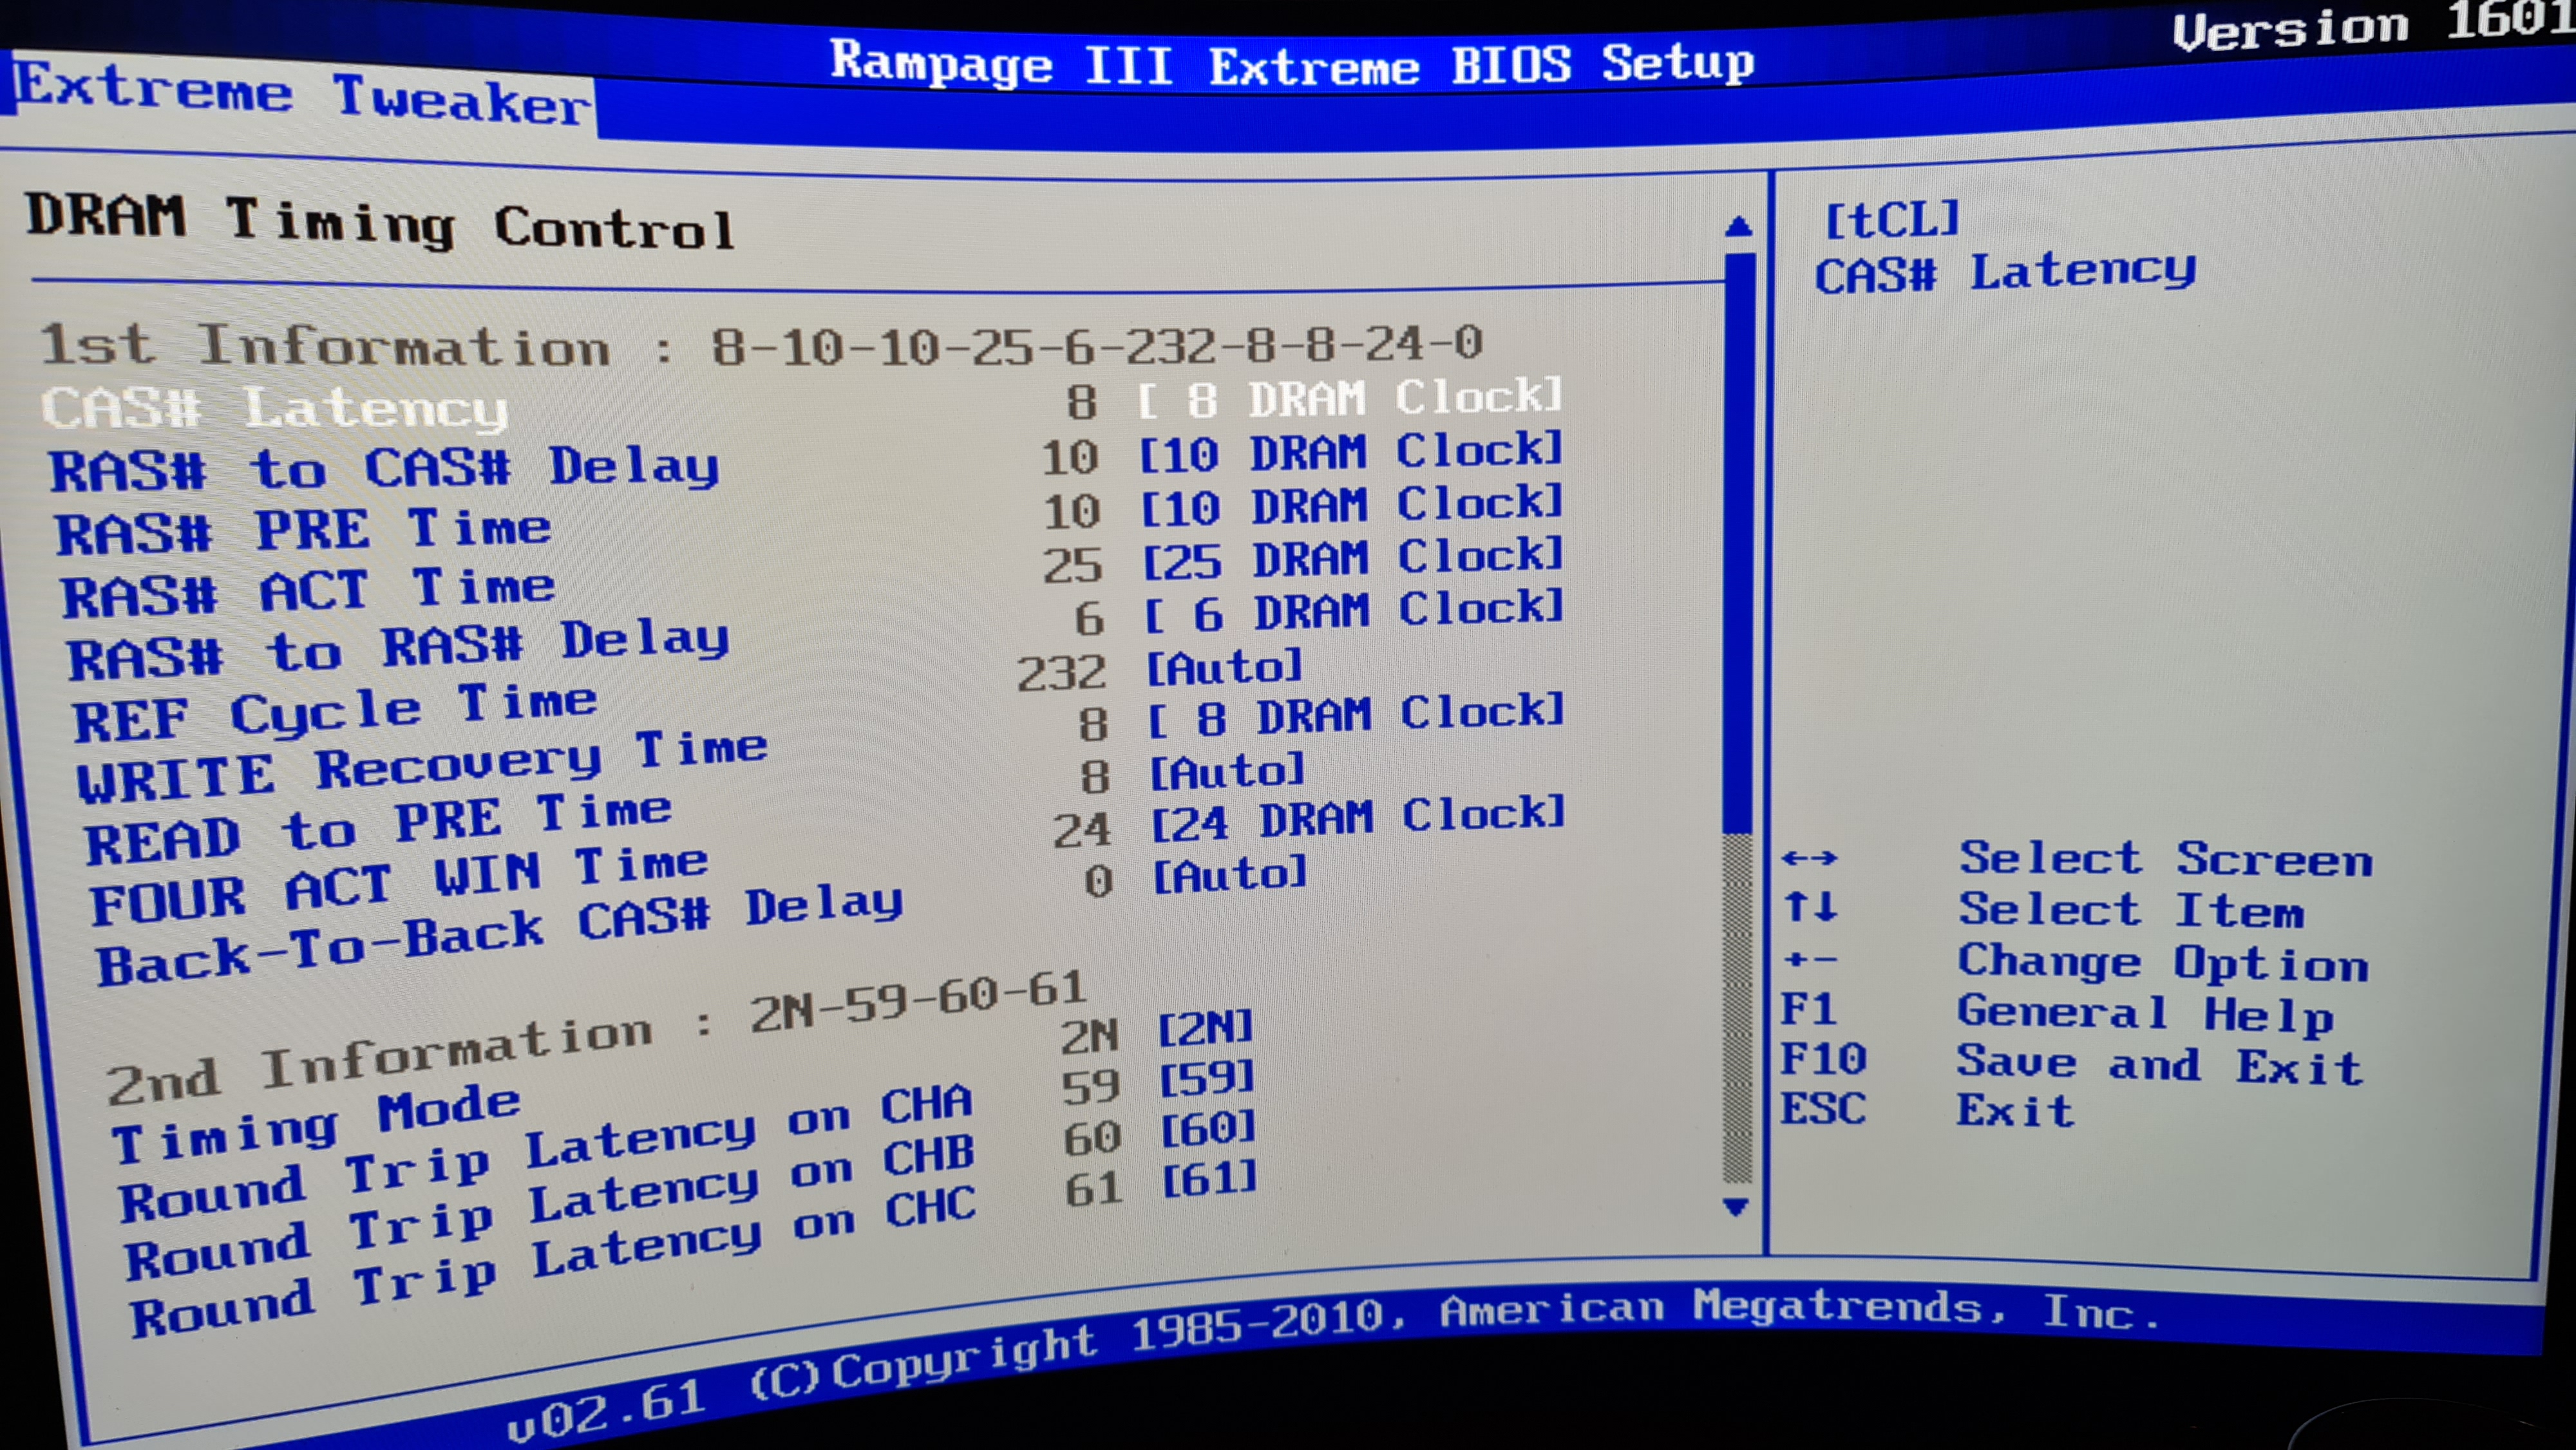Screen dimensions: 2576x1450
Task: Click the plus-minus Change Option symbol
Action: (x=1810, y=960)
